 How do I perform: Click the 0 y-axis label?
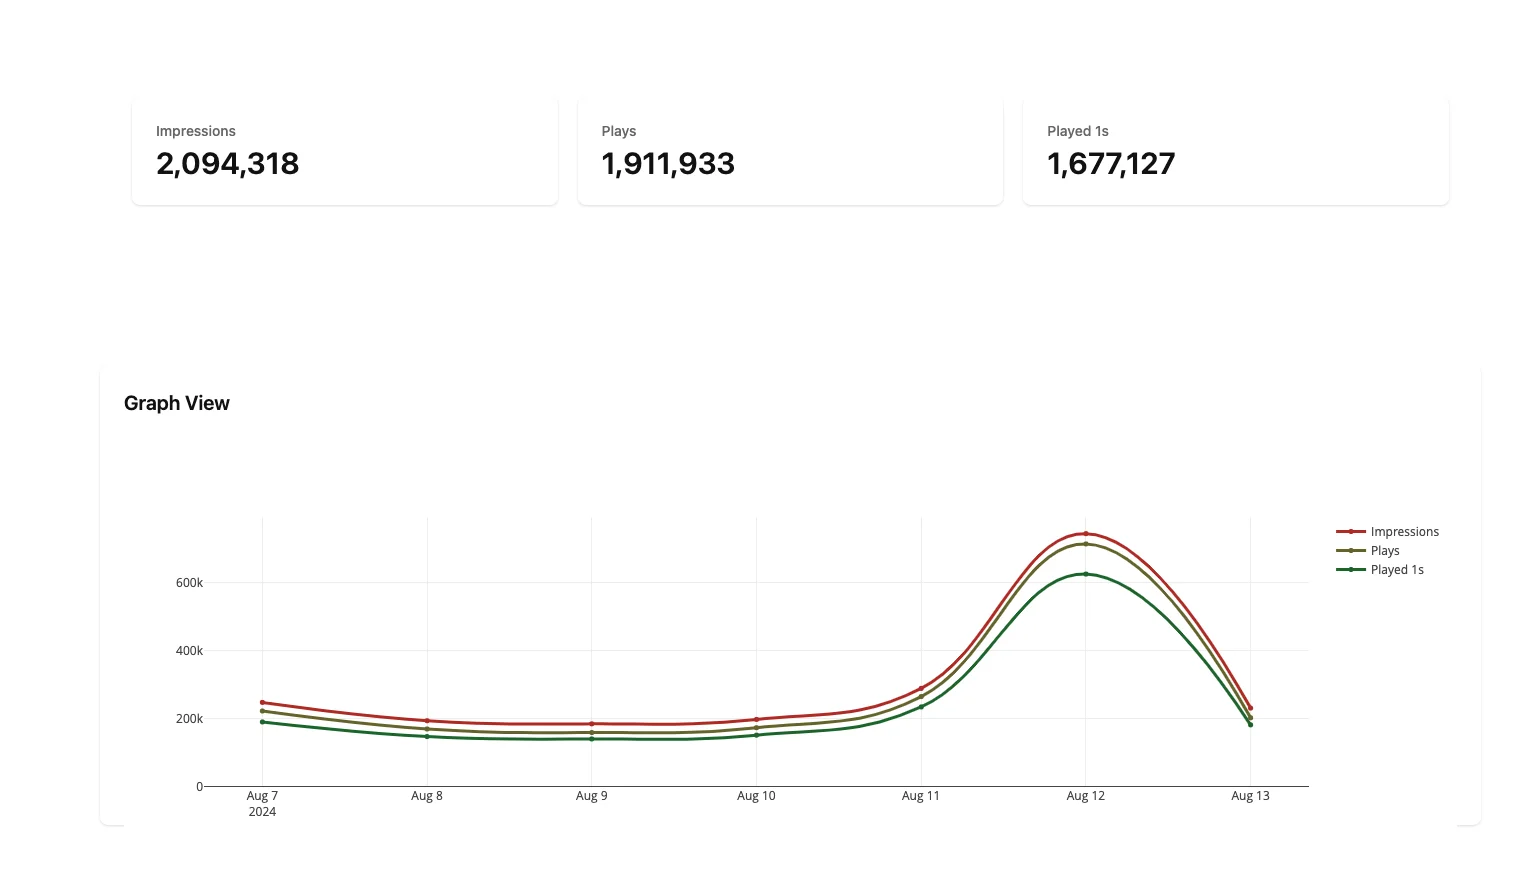tap(199, 787)
